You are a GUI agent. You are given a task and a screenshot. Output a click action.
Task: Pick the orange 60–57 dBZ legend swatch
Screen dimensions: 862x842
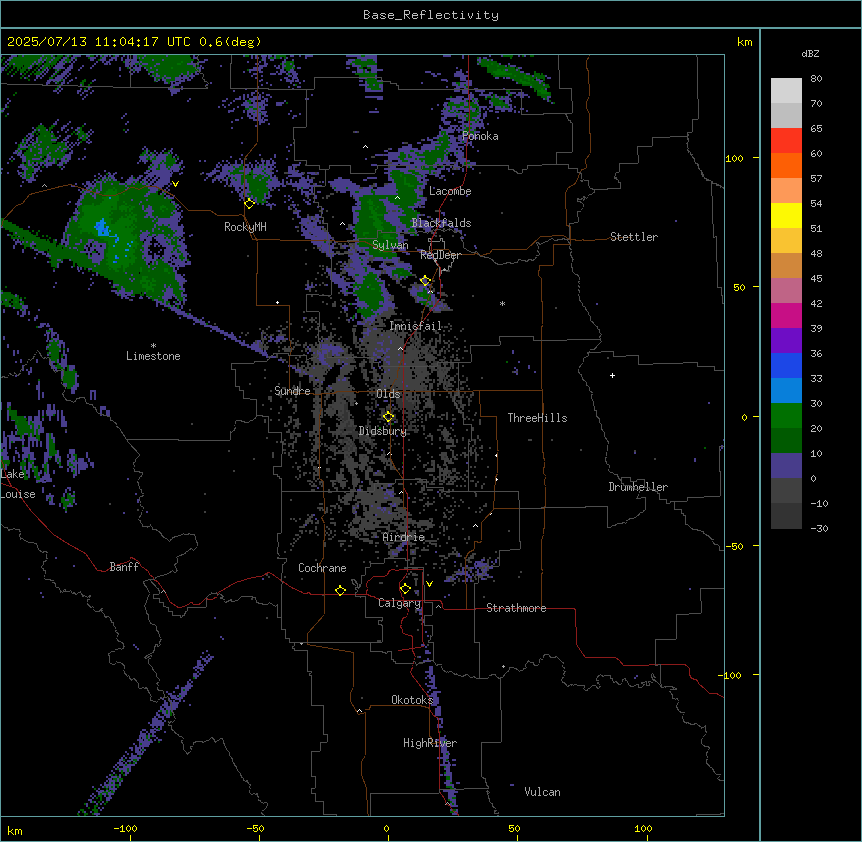coord(786,165)
